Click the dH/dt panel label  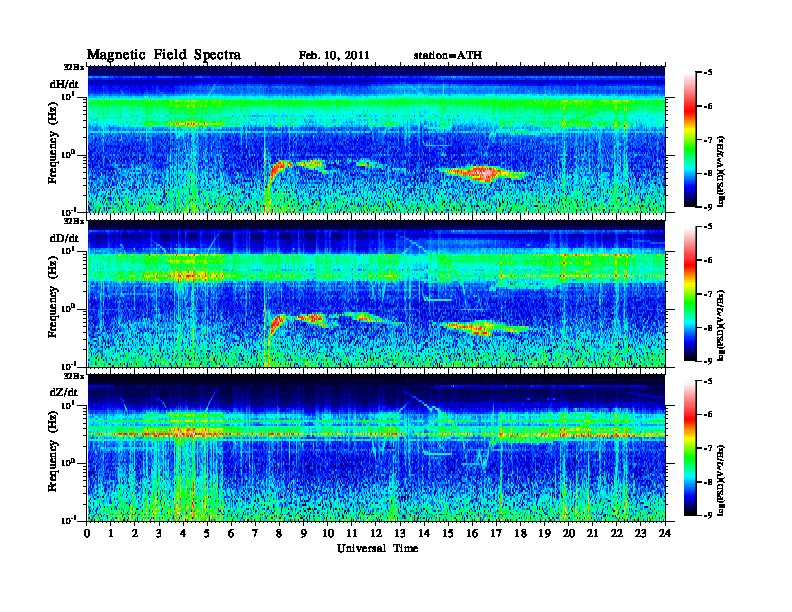[64, 84]
